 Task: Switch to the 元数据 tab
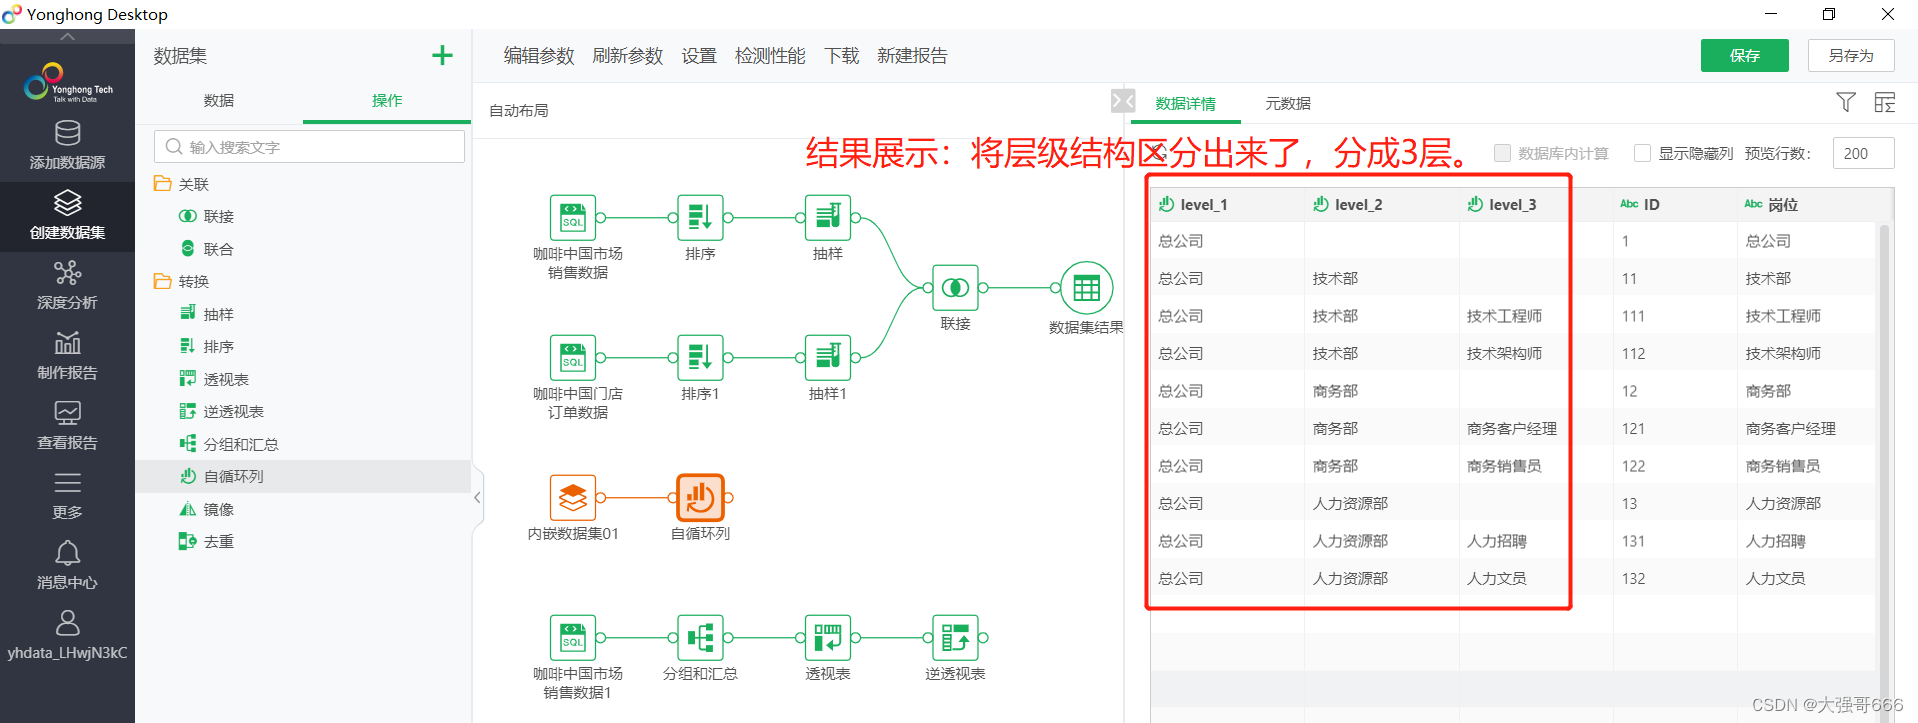[x=1288, y=103]
